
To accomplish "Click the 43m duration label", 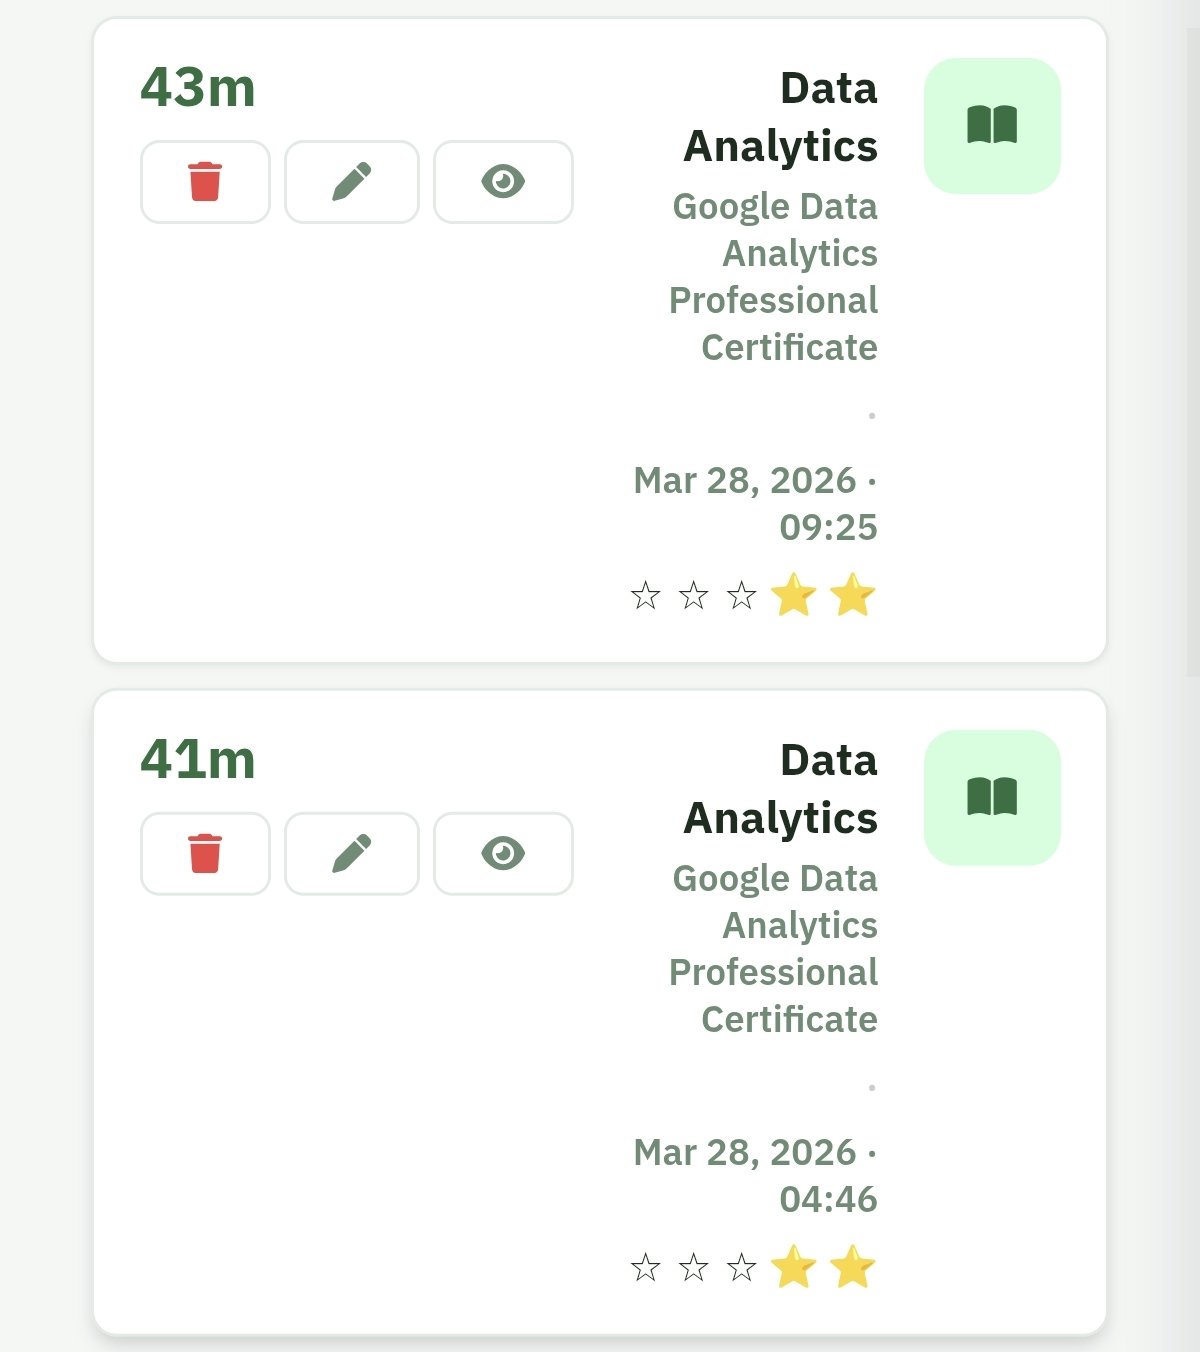I will point(198,88).
